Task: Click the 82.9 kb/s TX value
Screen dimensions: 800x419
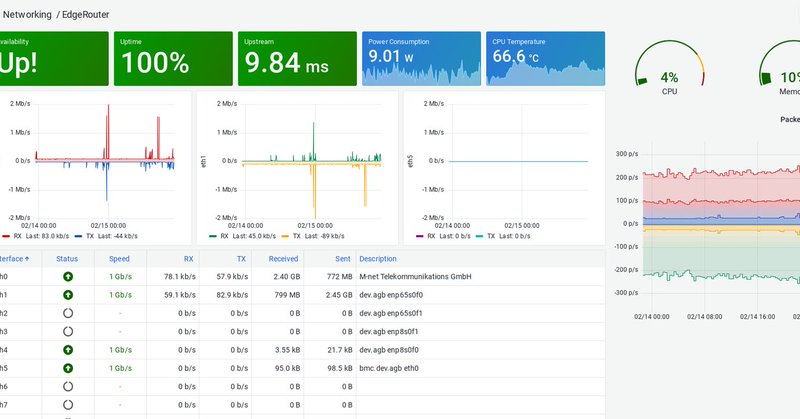Action: point(232,295)
